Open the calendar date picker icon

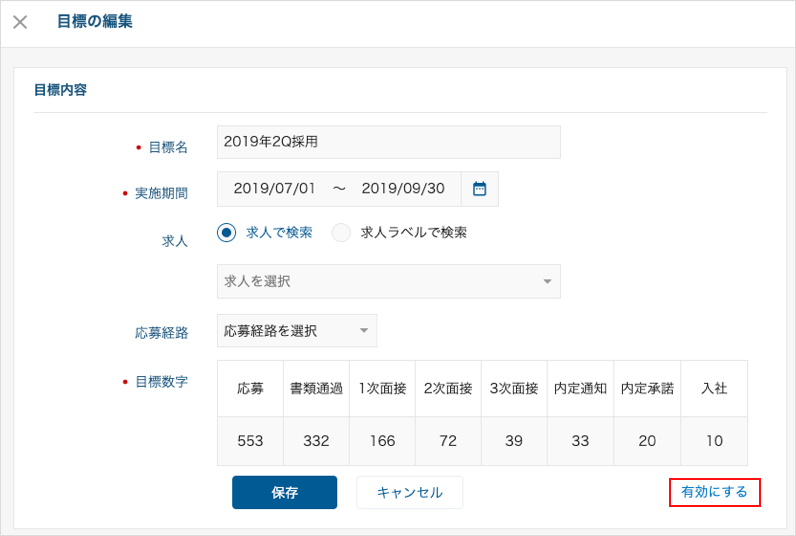(x=480, y=189)
